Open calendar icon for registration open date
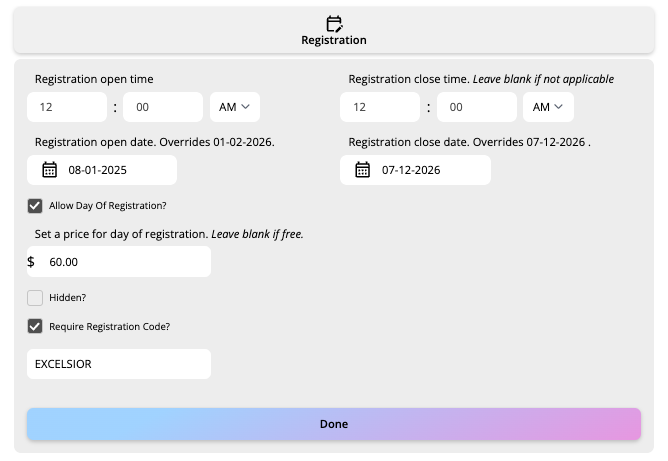Viewport: 668px width, 461px height. point(50,170)
